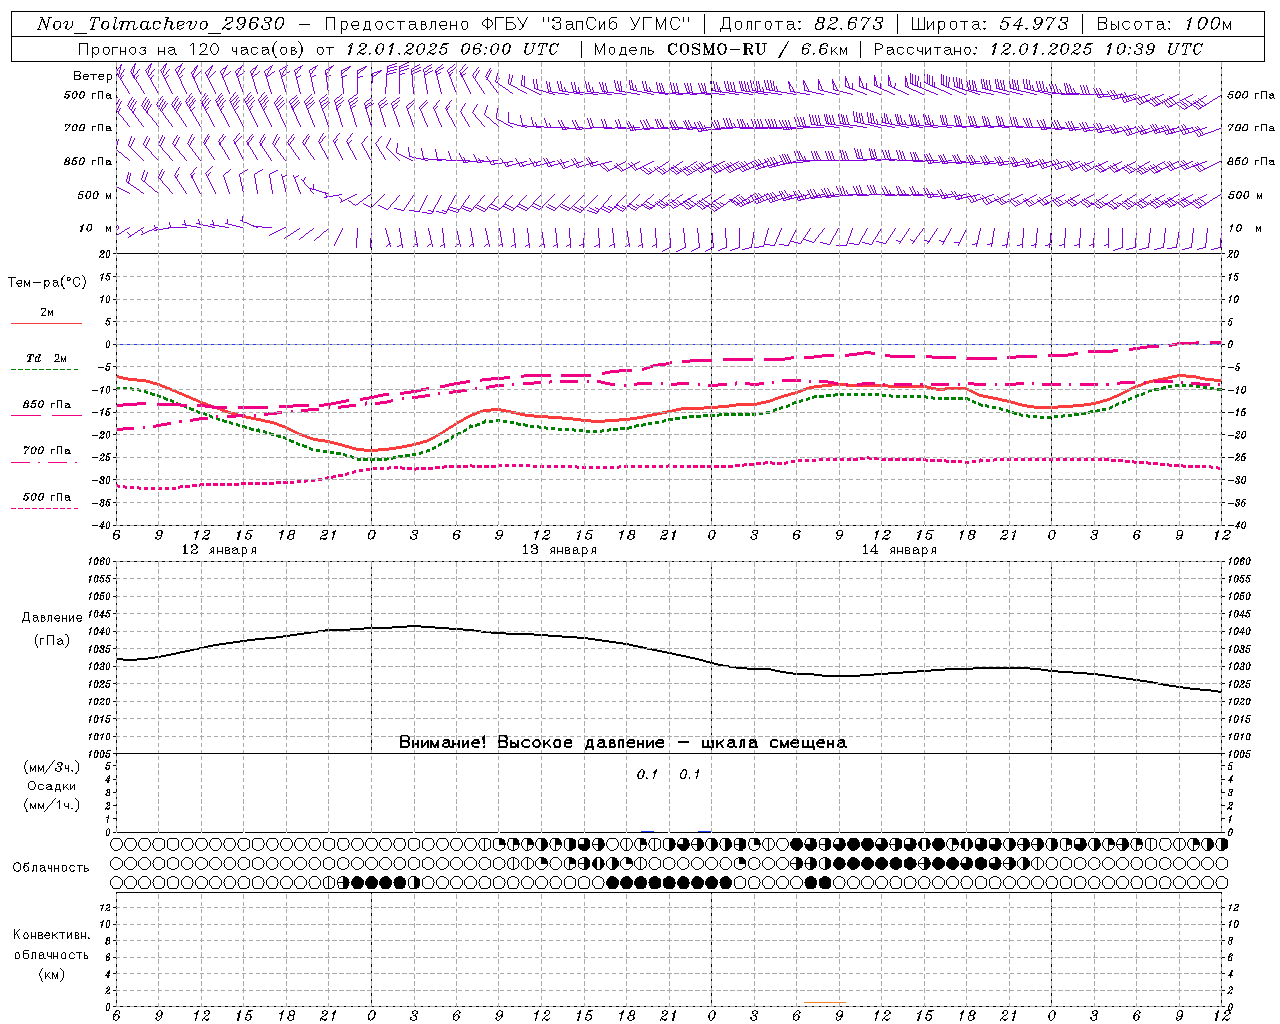Click the 10 м wind level label on left
This screenshot has width=1280, height=1024.
click(95, 228)
